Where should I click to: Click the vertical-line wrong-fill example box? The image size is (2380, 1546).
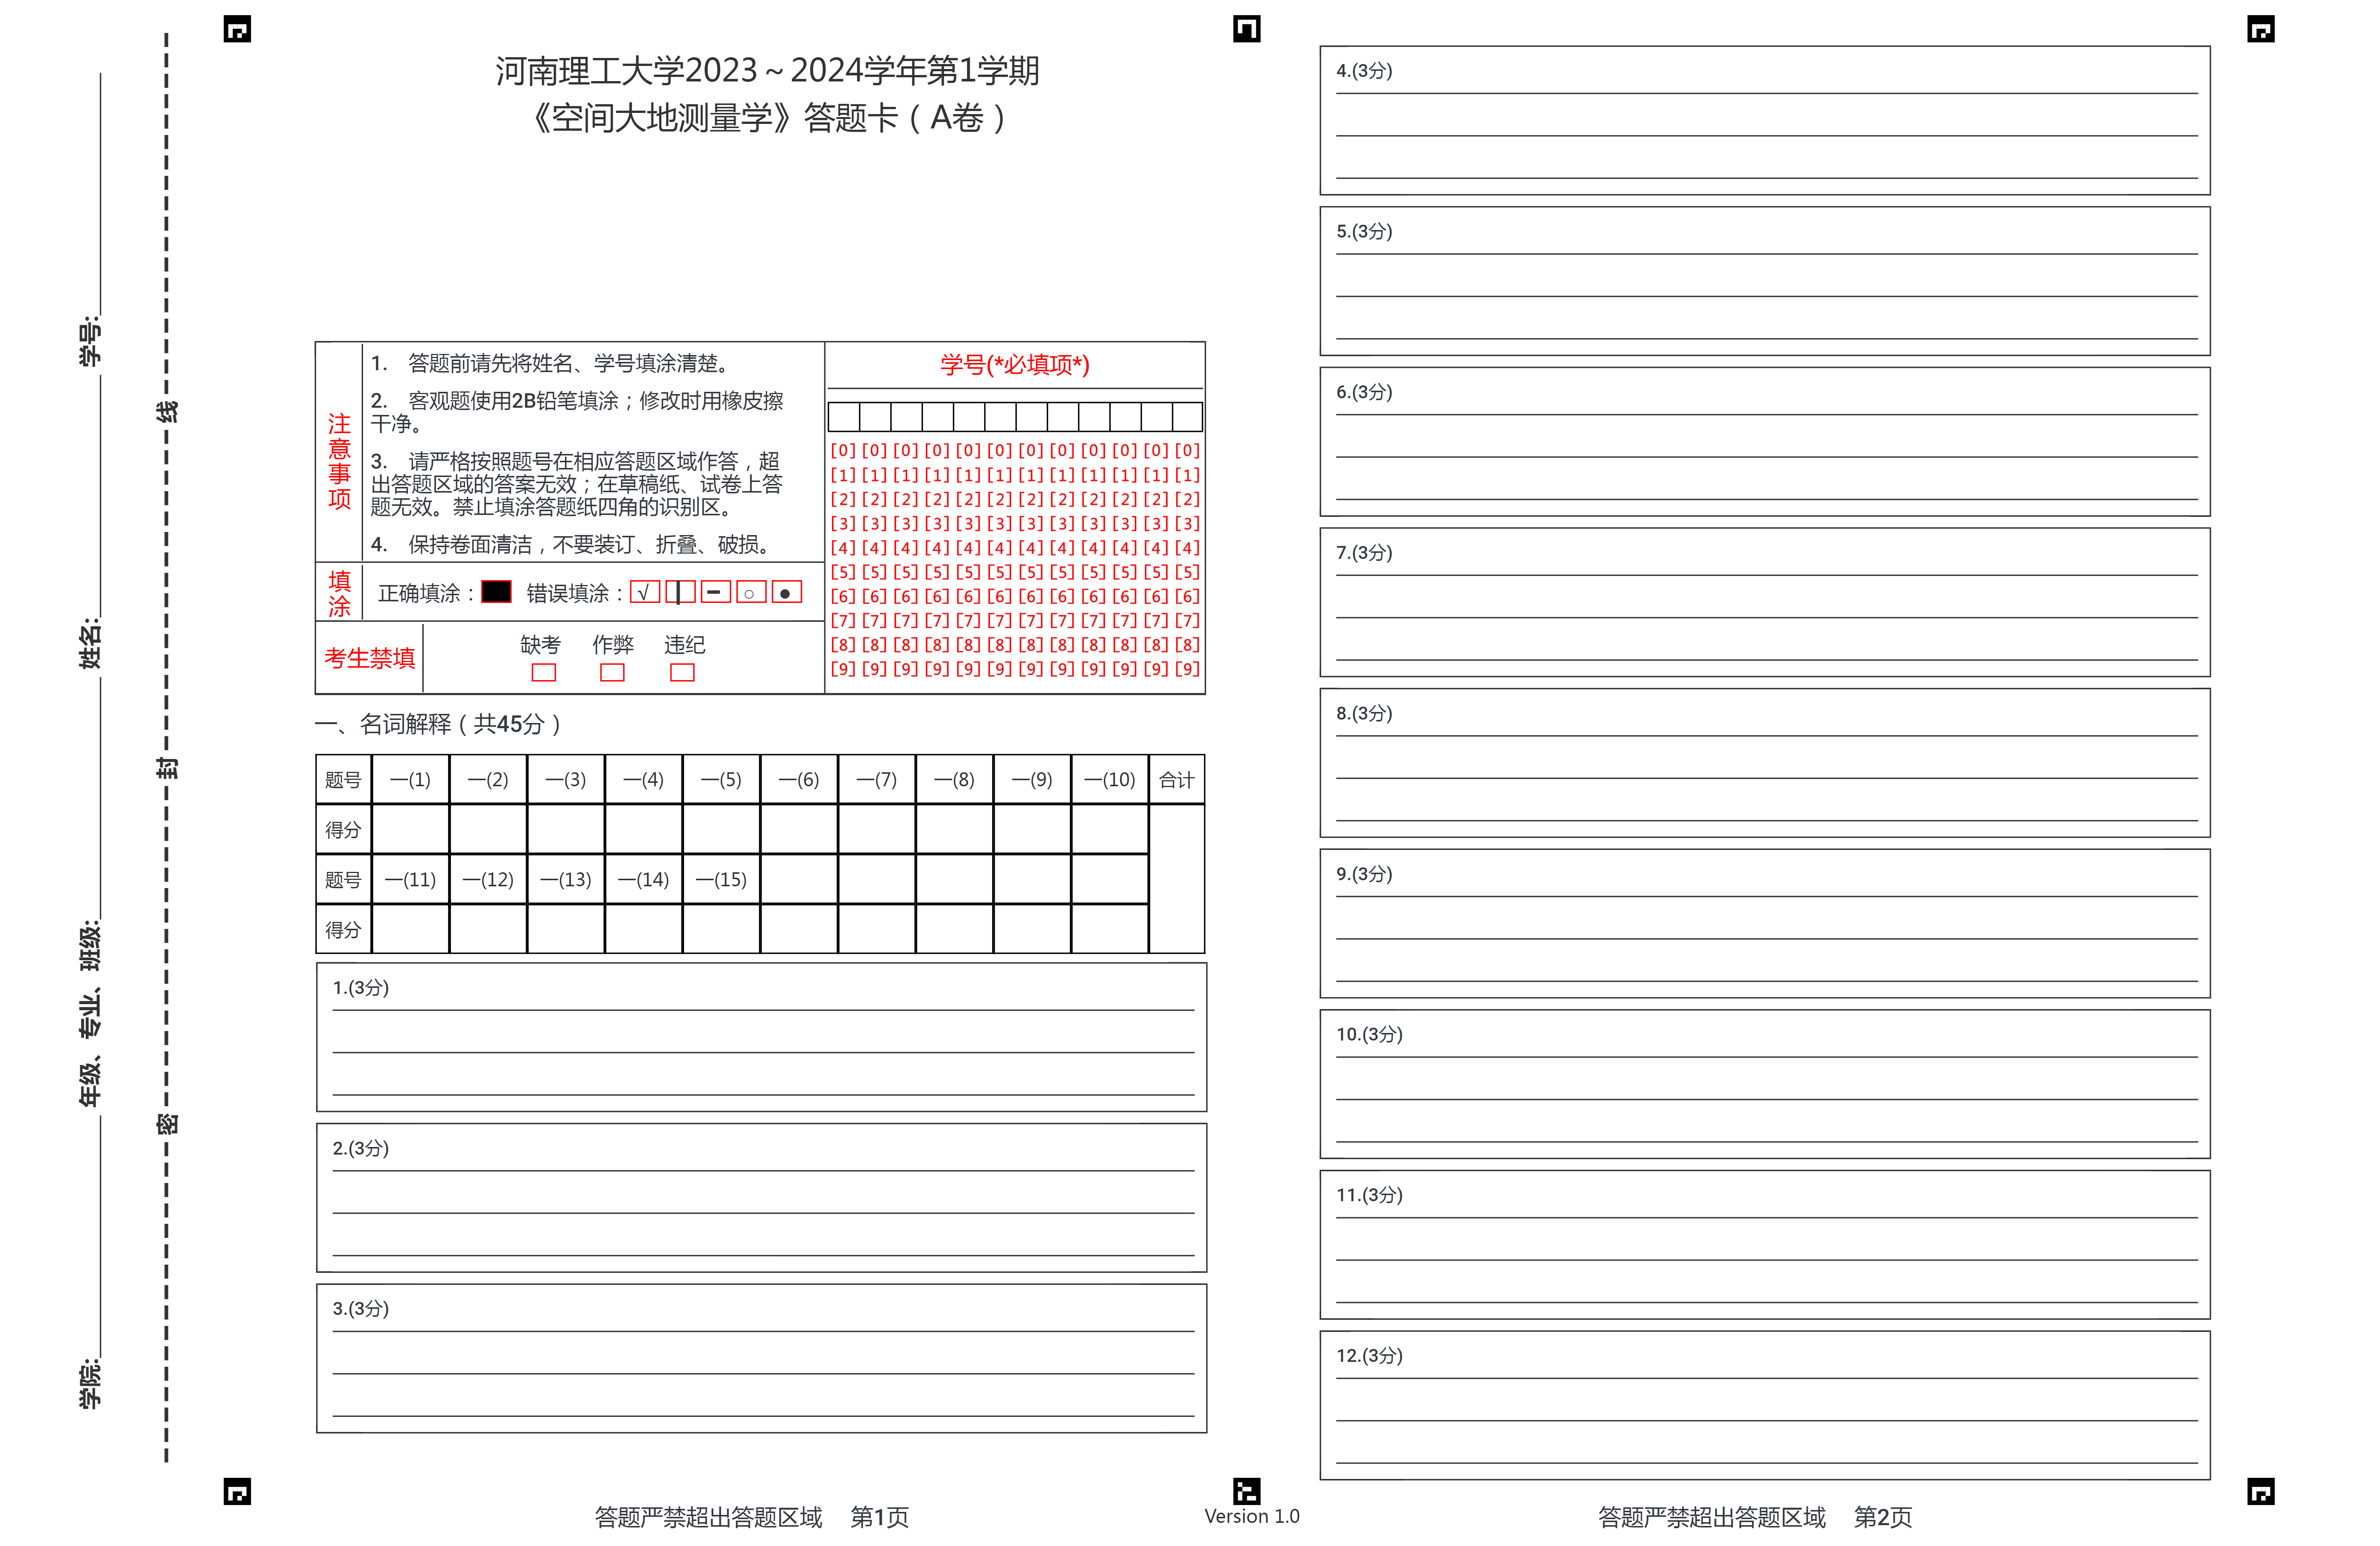pyautogui.click(x=680, y=592)
